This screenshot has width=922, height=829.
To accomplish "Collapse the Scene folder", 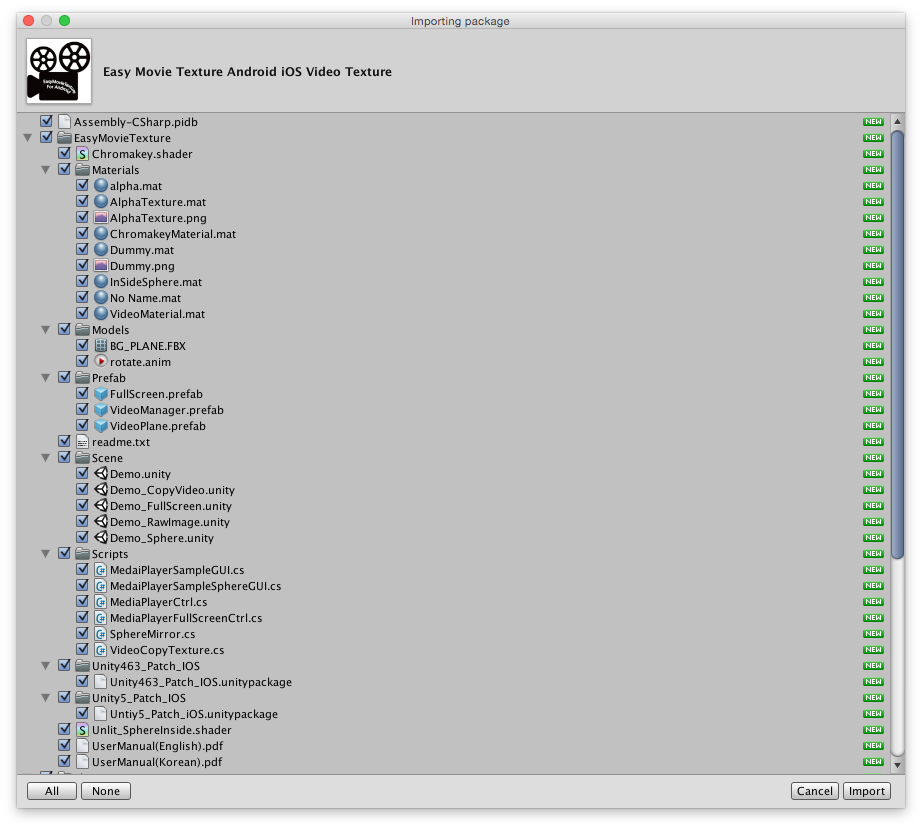I will tap(45, 458).
